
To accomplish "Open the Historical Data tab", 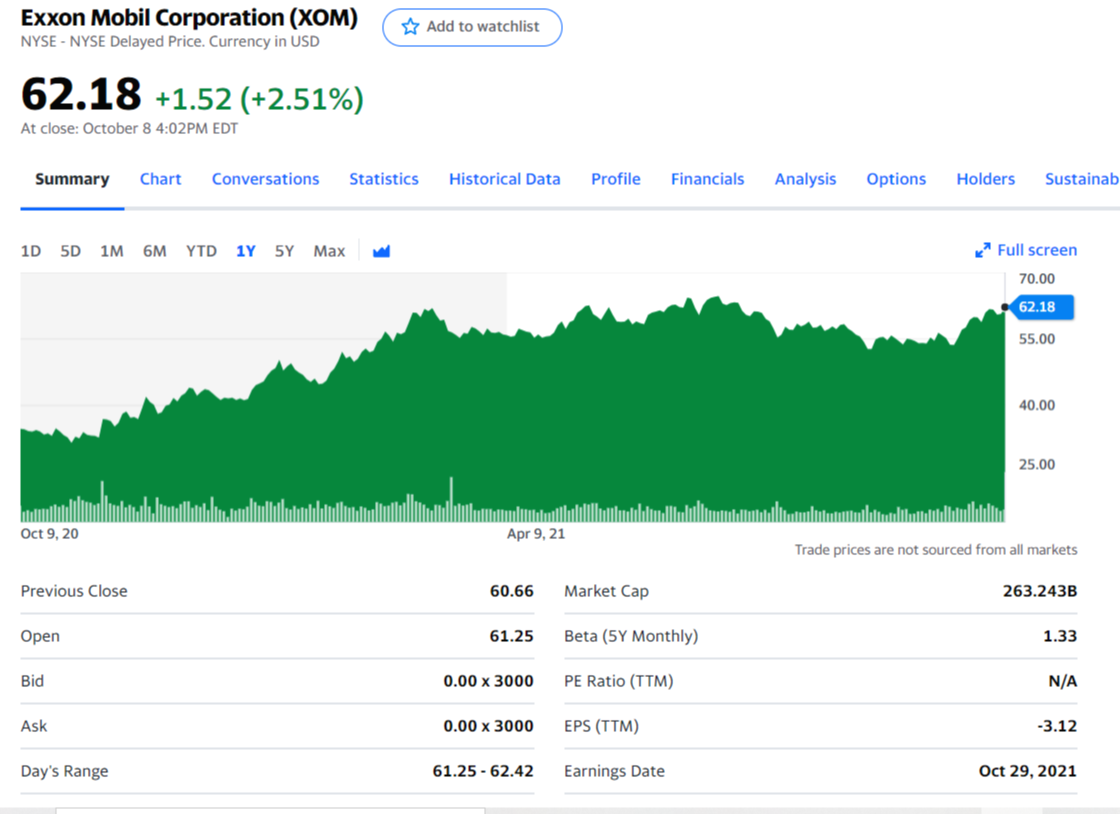I will pos(504,179).
